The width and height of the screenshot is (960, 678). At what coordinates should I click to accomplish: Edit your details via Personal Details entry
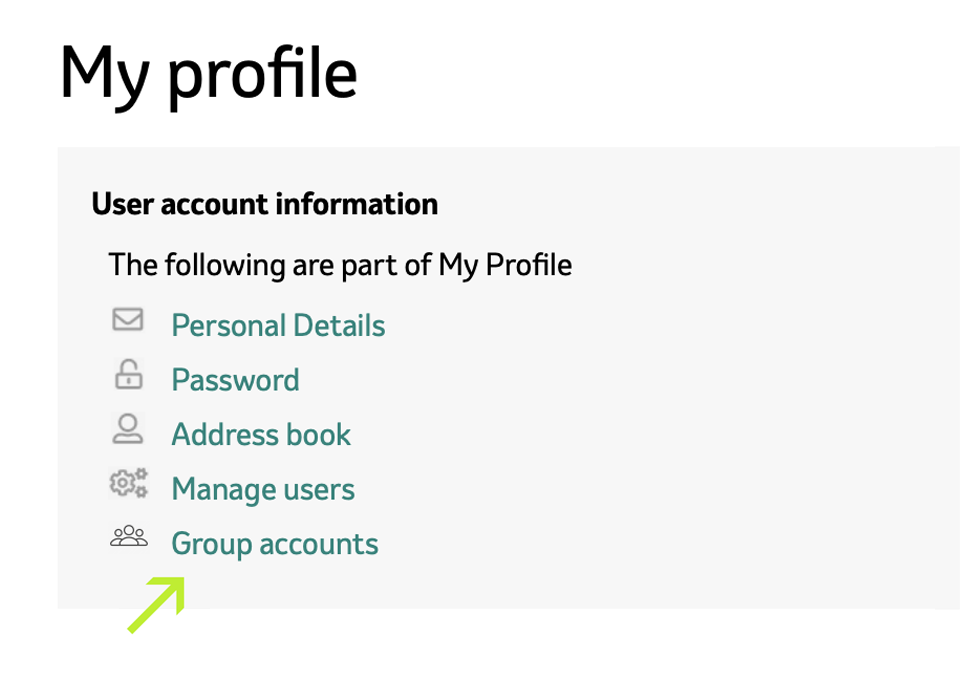[x=278, y=326]
